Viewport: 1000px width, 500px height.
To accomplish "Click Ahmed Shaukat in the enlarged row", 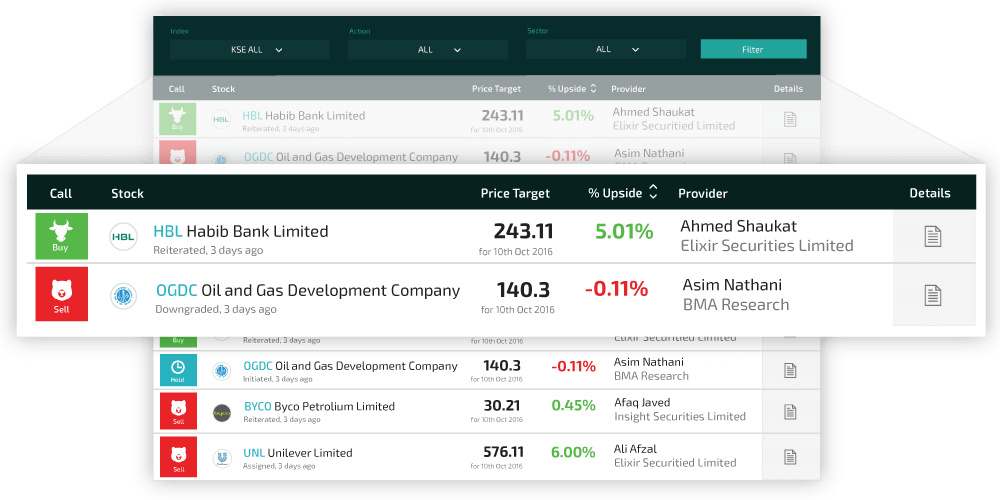I will pyautogui.click(x=739, y=226).
